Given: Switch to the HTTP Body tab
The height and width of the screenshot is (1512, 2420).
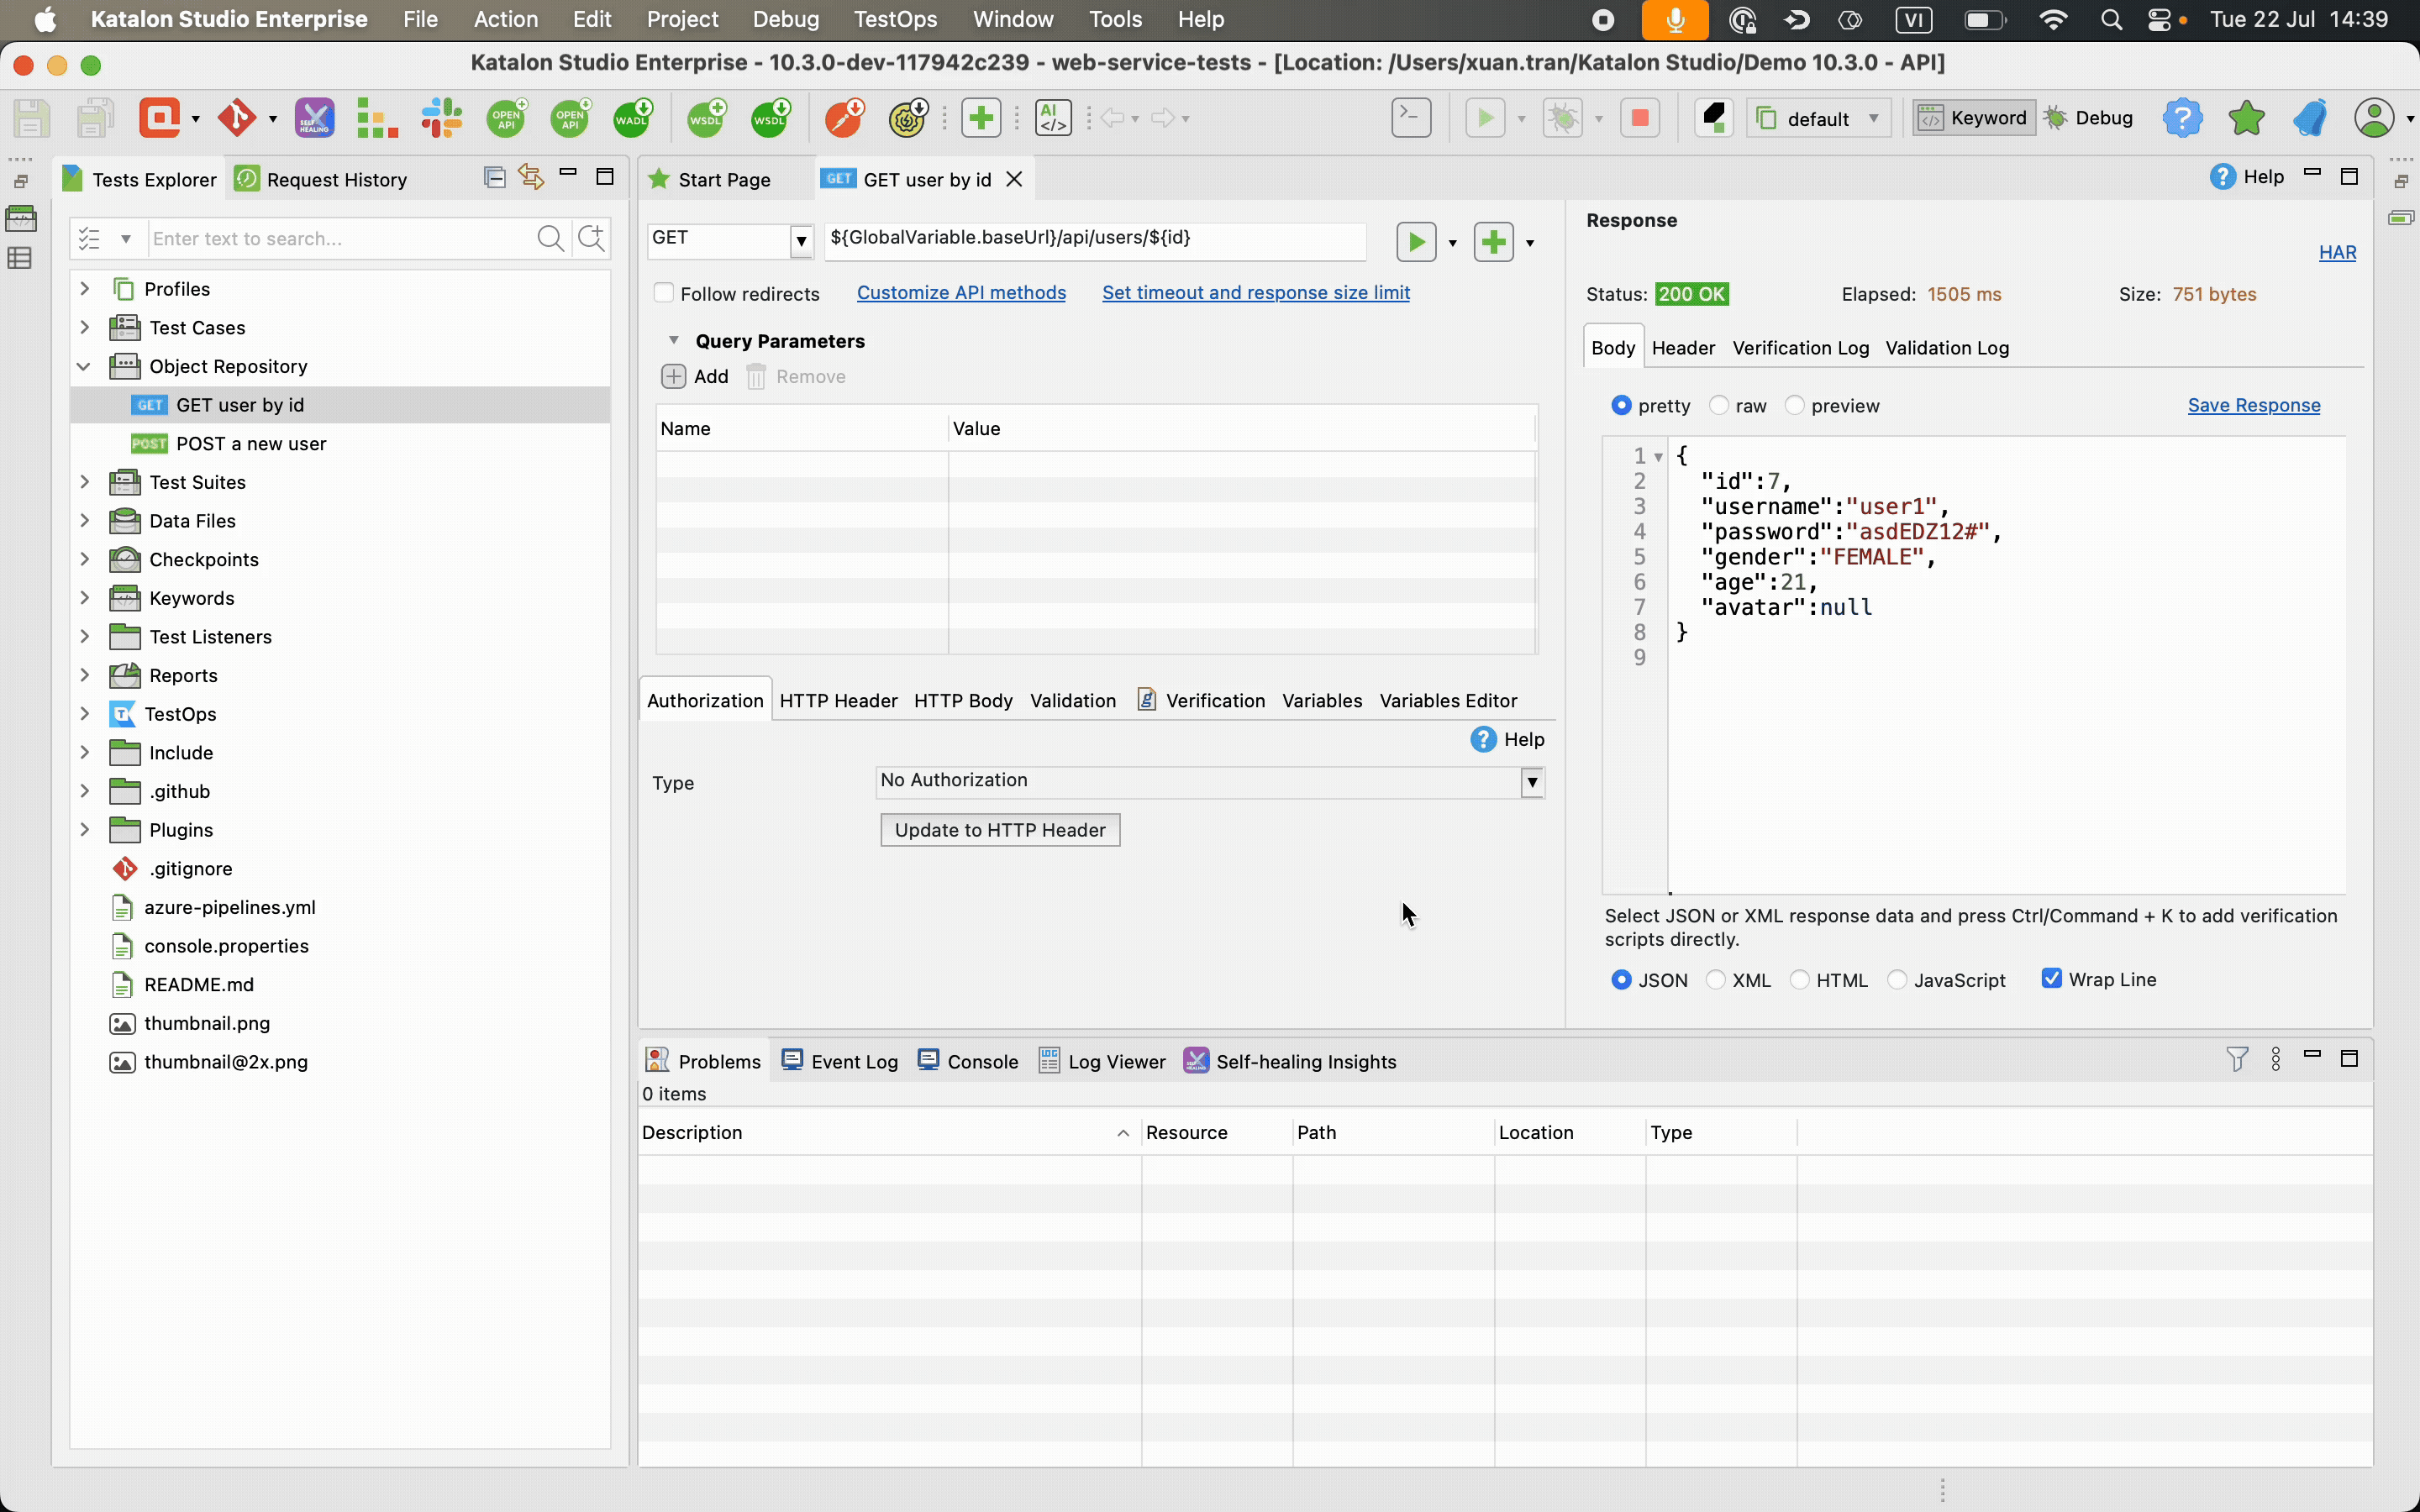Looking at the screenshot, I should (963, 701).
